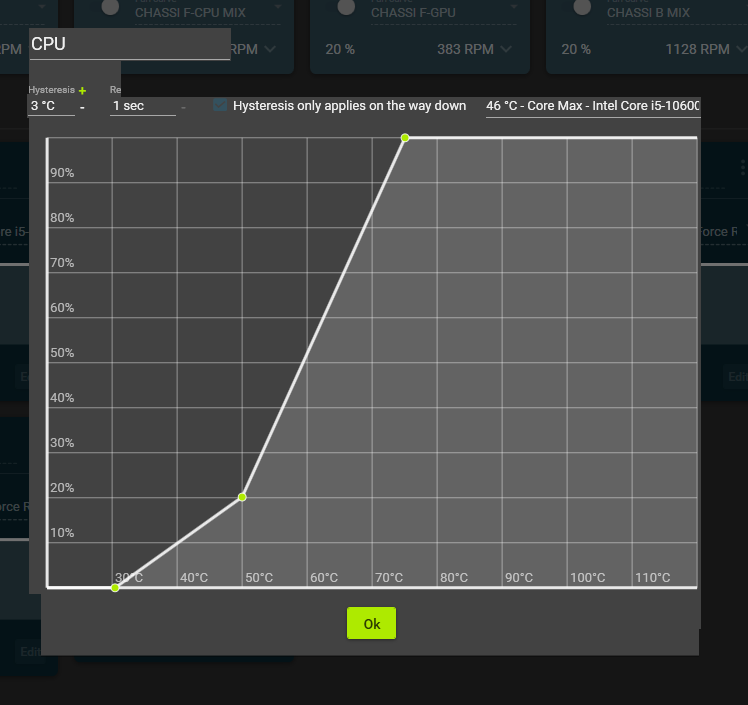Image resolution: width=748 pixels, height=705 pixels.
Task: Decrease hysteresis with the minus icon
Action: (x=83, y=108)
